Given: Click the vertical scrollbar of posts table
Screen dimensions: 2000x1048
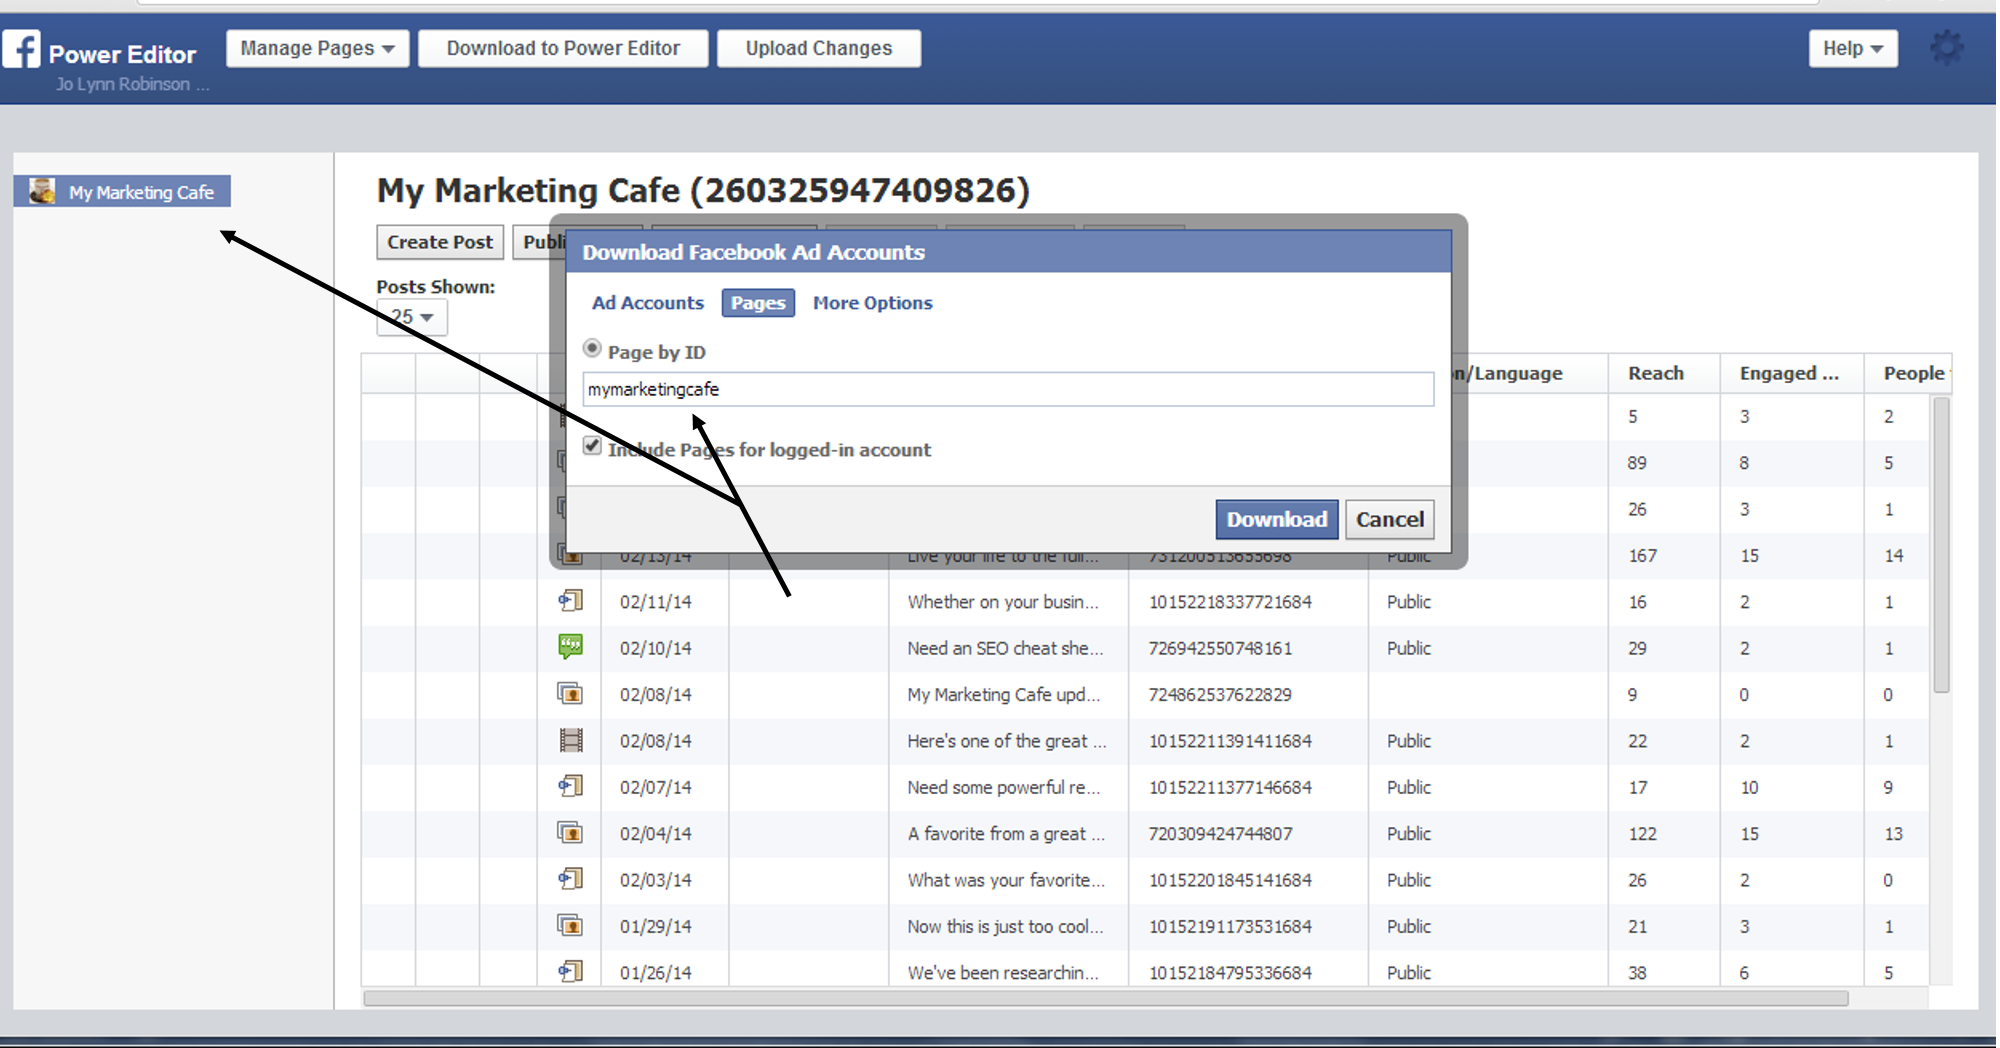Looking at the screenshot, I should (x=1941, y=545).
